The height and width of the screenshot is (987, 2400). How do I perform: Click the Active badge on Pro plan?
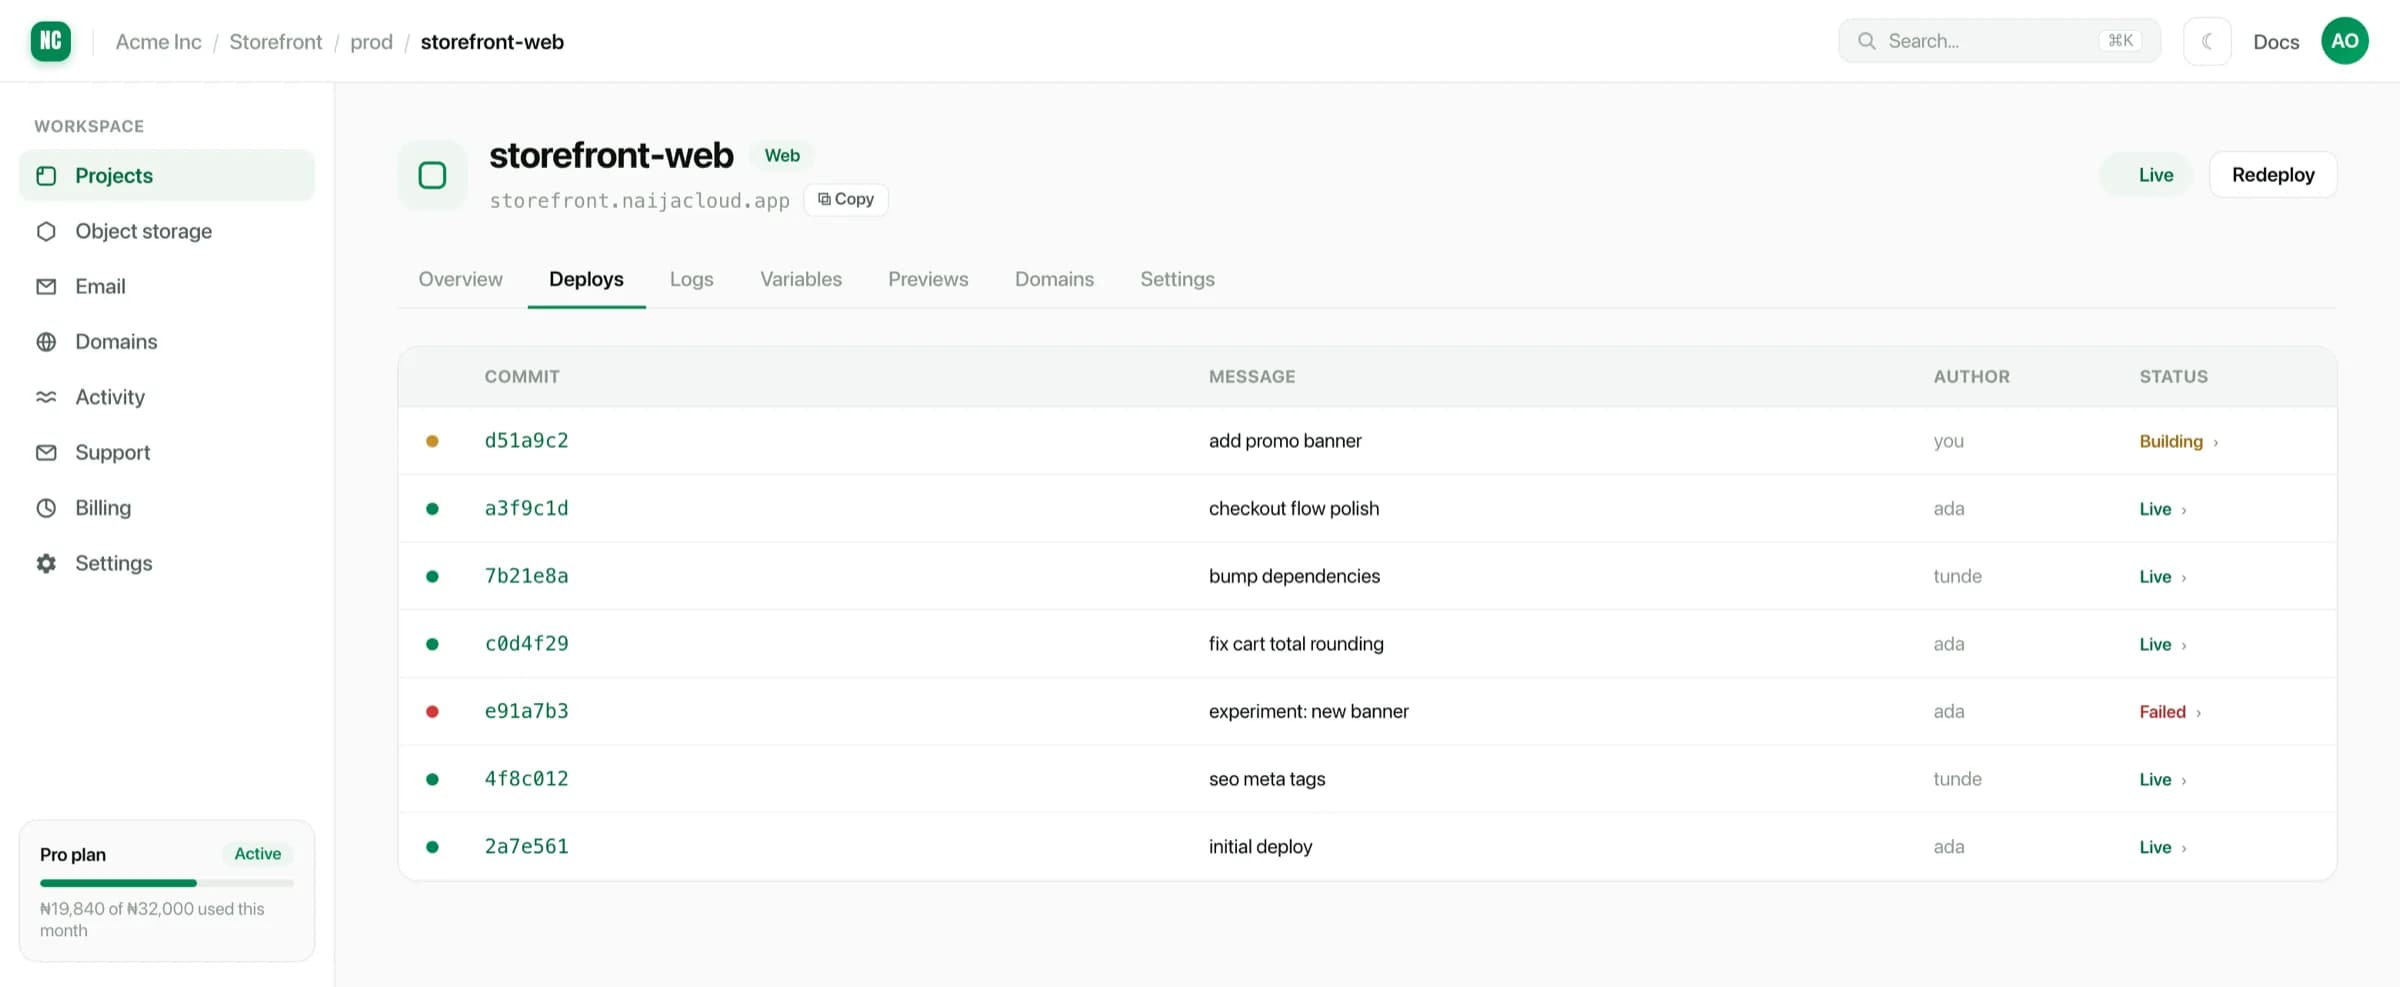coord(257,854)
